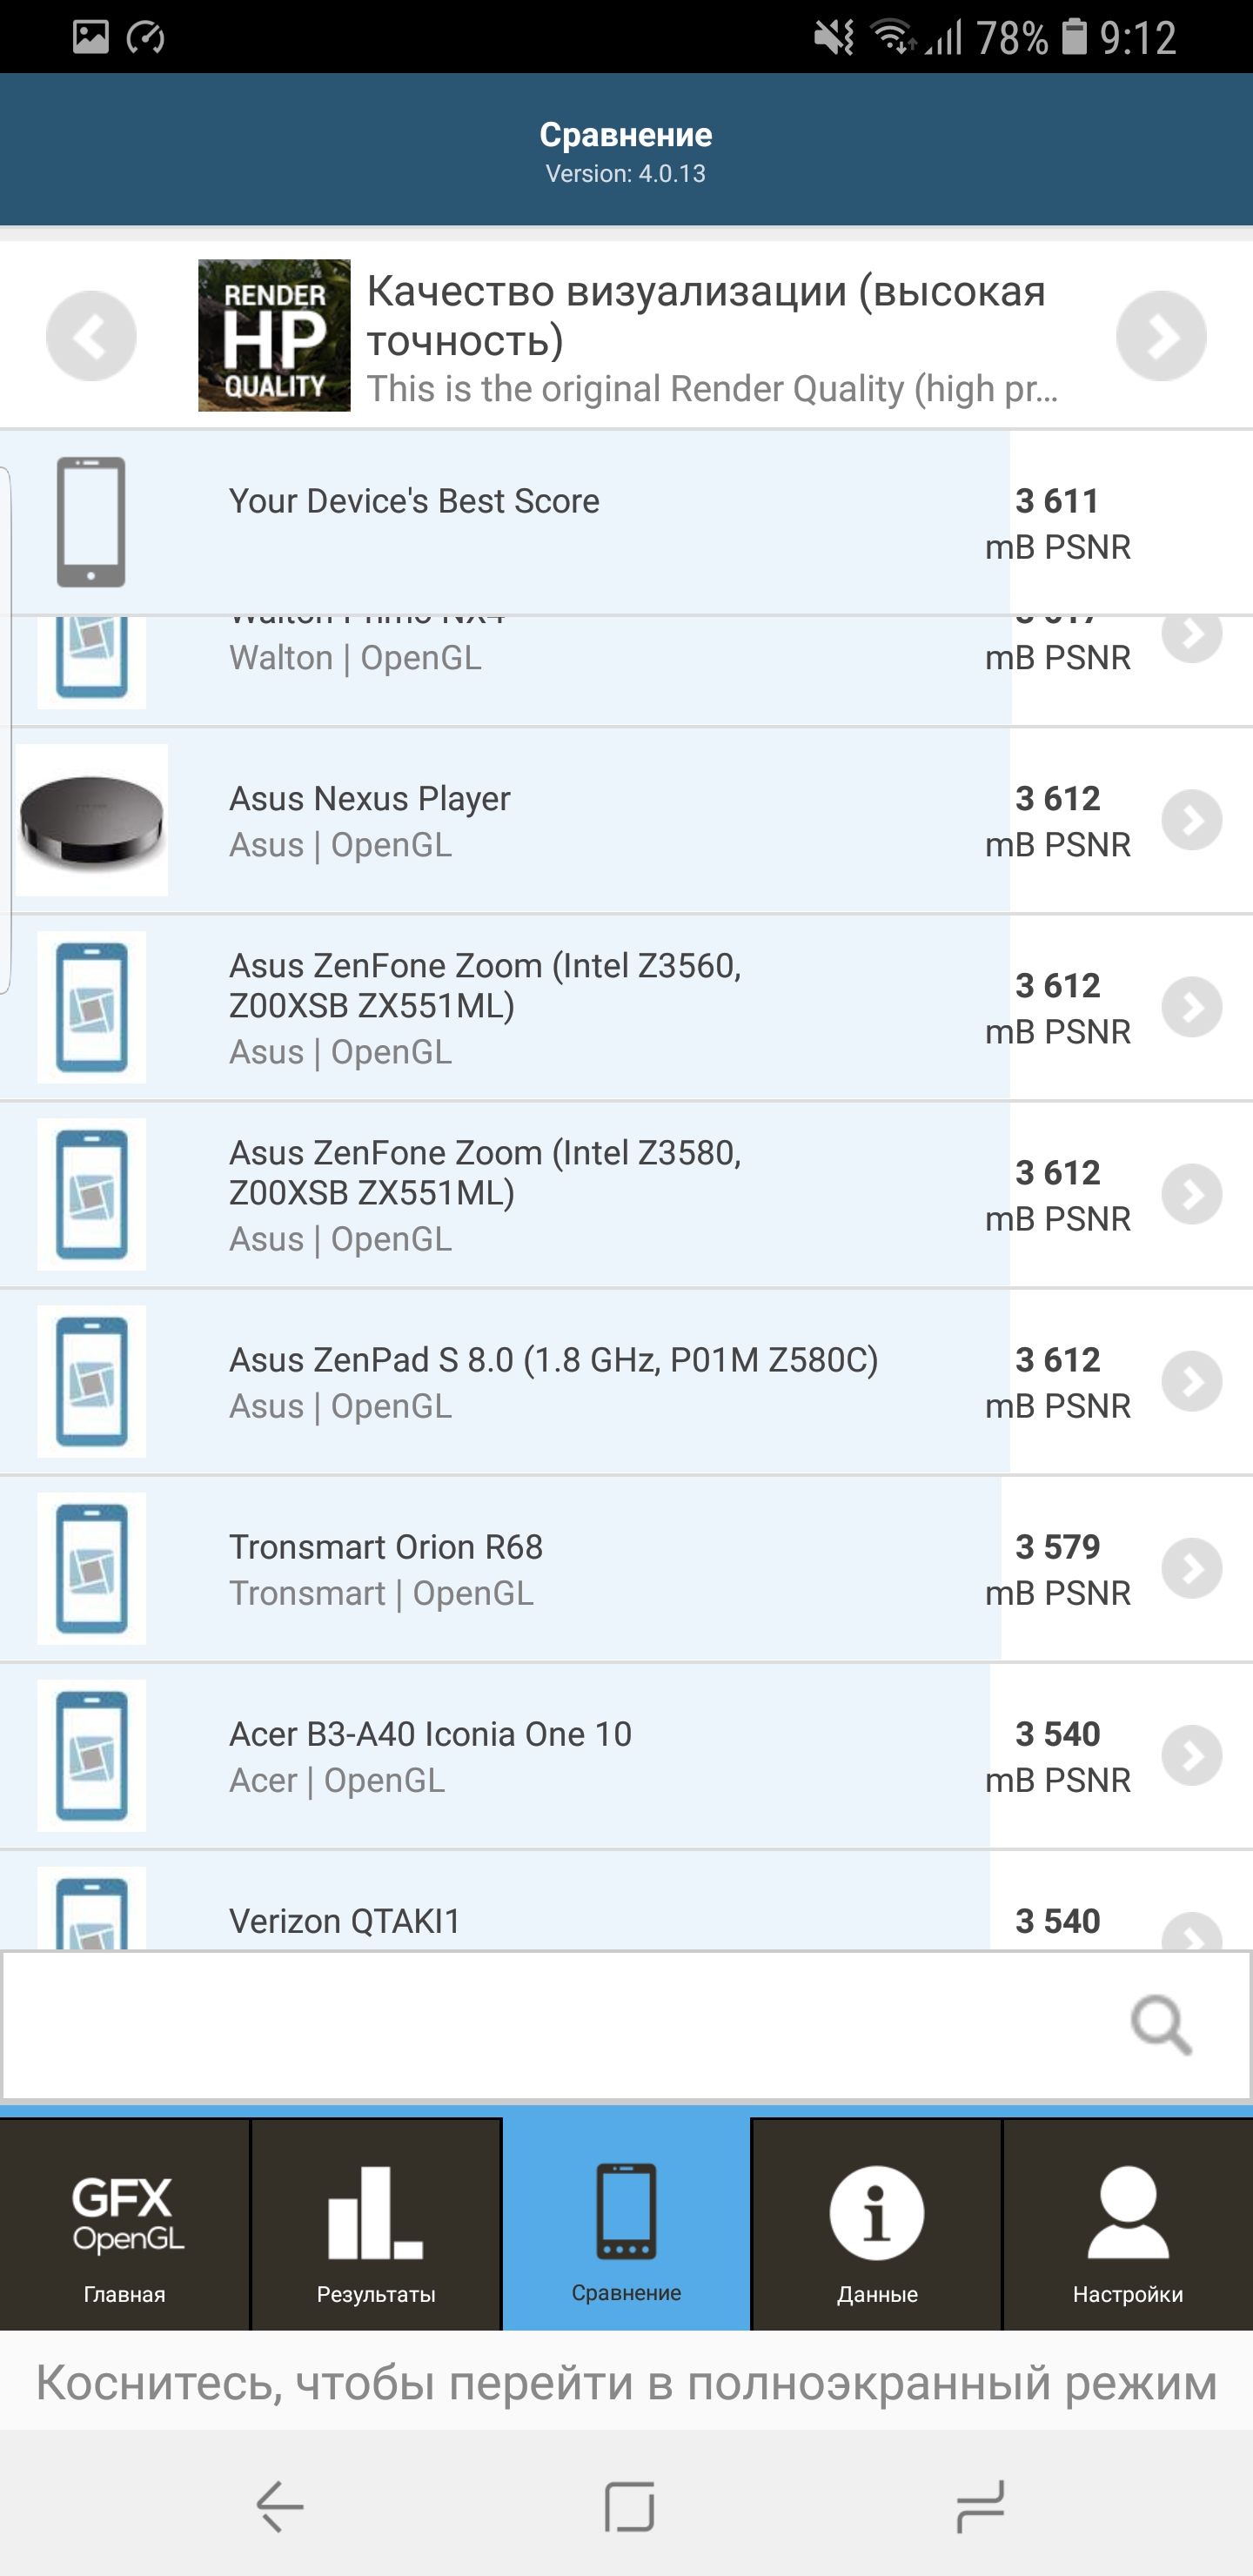Click the device search input field
The width and height of the screenshot is (1253, 2576).
[560, 2025]
